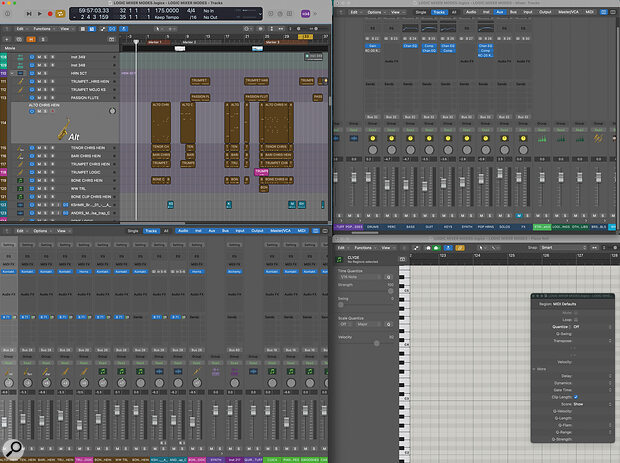Click narrow channel strips icon in top mixer
The image size is (620, 463).
pos(603,12)
